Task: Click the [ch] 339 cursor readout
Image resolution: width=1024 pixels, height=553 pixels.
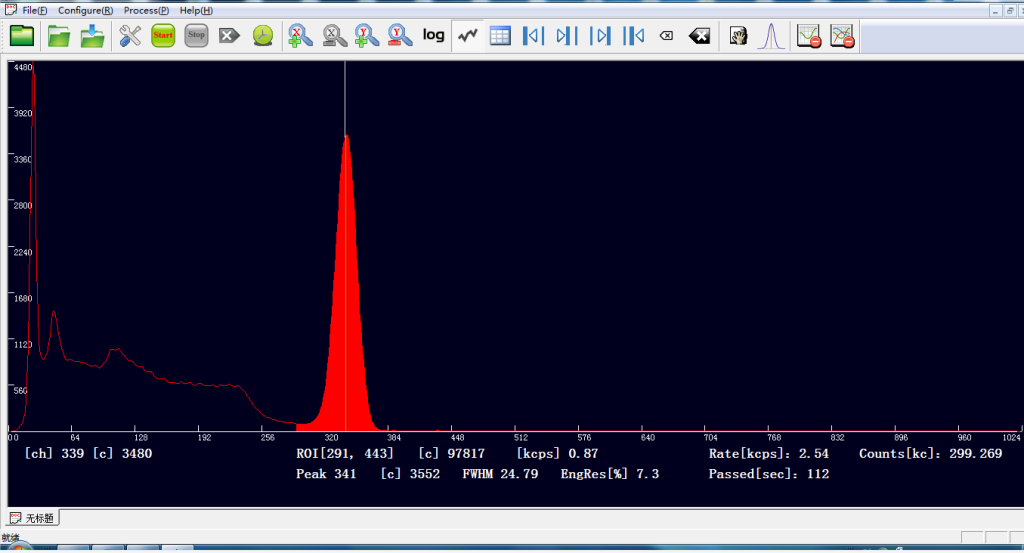Action: pyautogui.click(x=54, y=453)
